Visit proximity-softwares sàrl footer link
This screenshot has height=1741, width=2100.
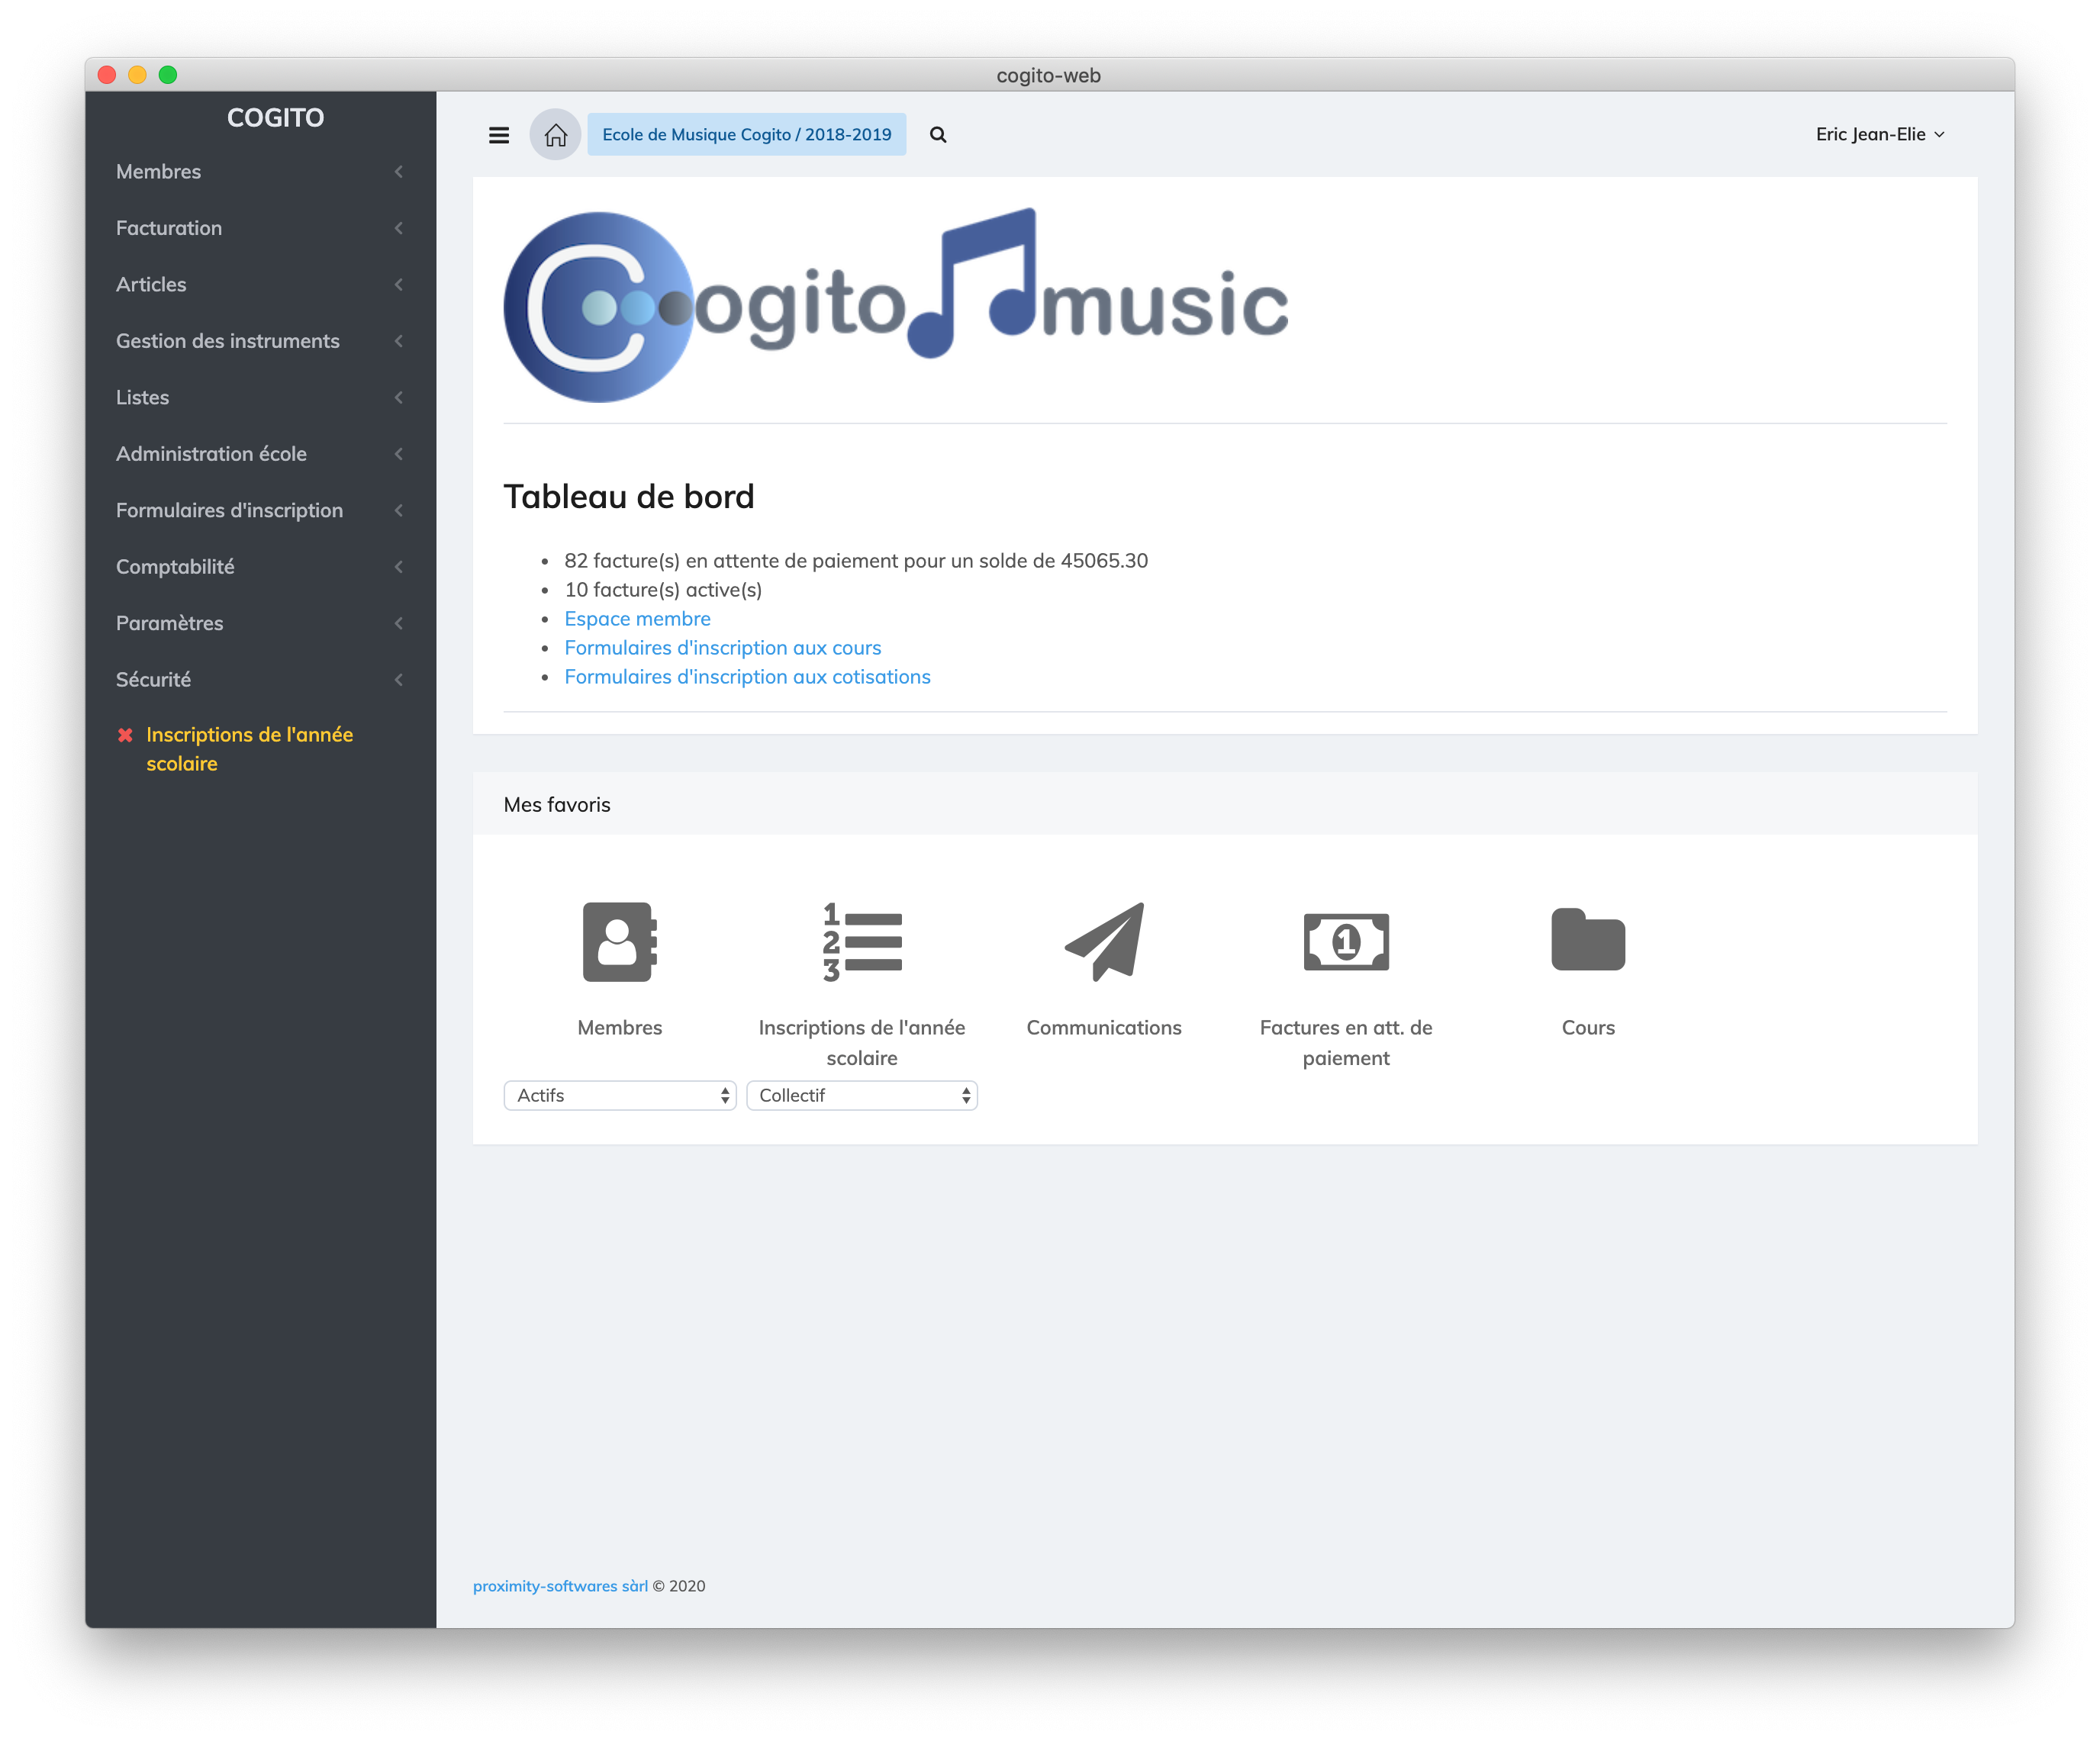(x=560, y=1586)
